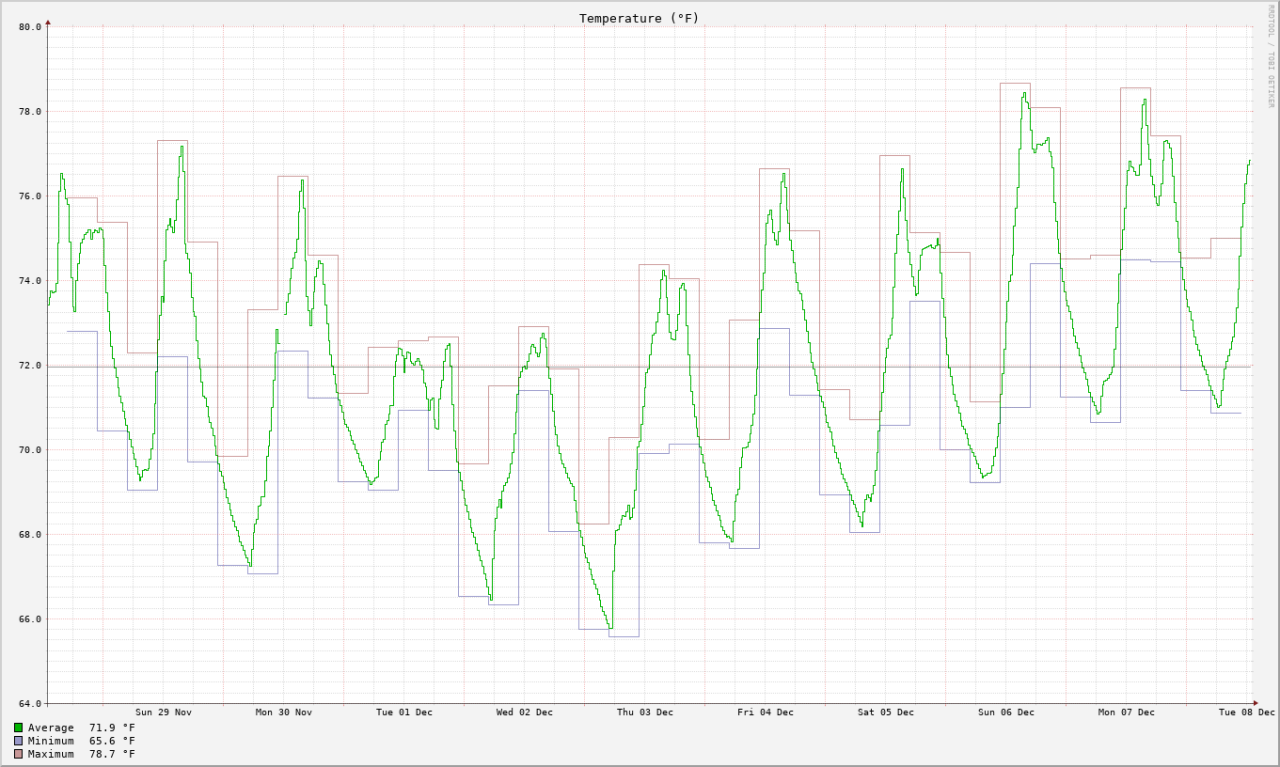Image resolution: width=1280 pixels, height=767 pixels.
Task: Click the blue Minimum legend color swatch
Action: pyautogui.click(x=19, y=741)
